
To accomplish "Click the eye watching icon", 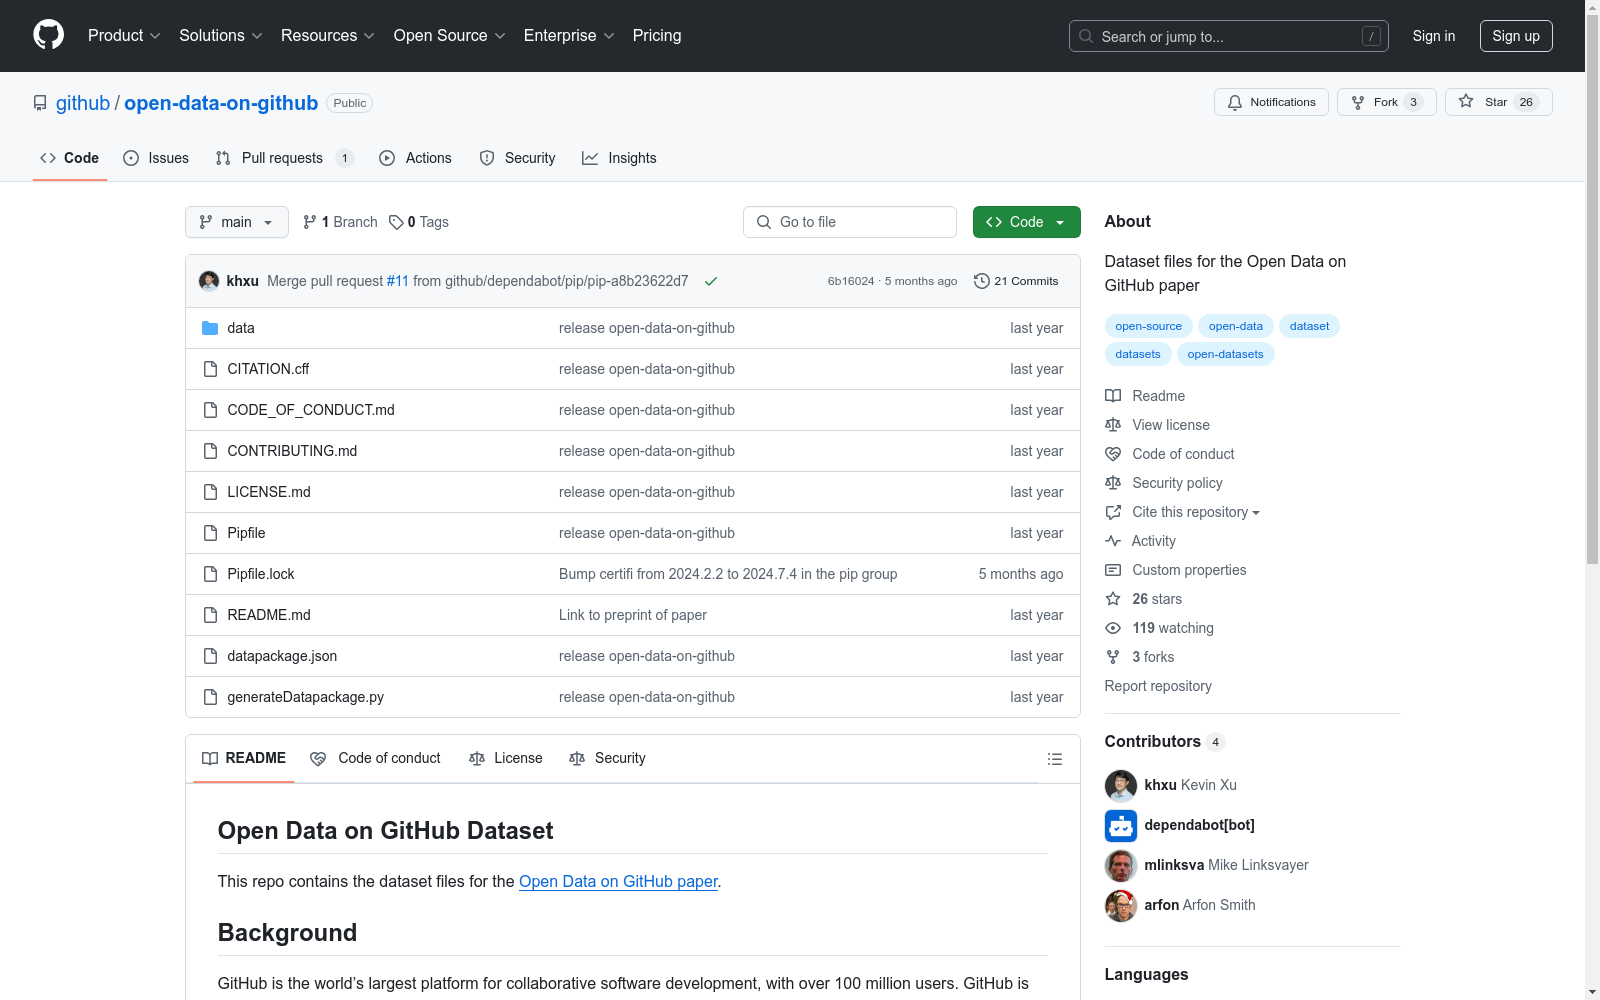I will (1113, 628).
